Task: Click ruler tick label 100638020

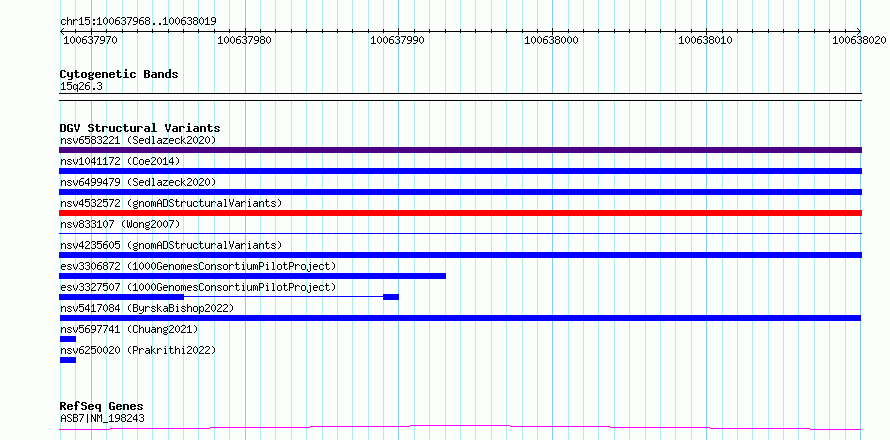Action: [x=859, y=40]
